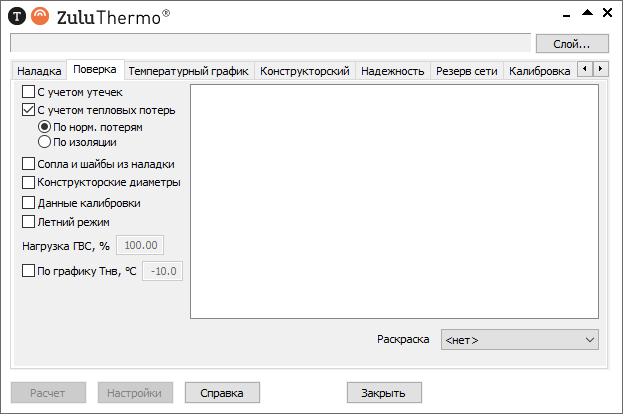Open the 'Раскраска' dropdown list

[519, 340]
